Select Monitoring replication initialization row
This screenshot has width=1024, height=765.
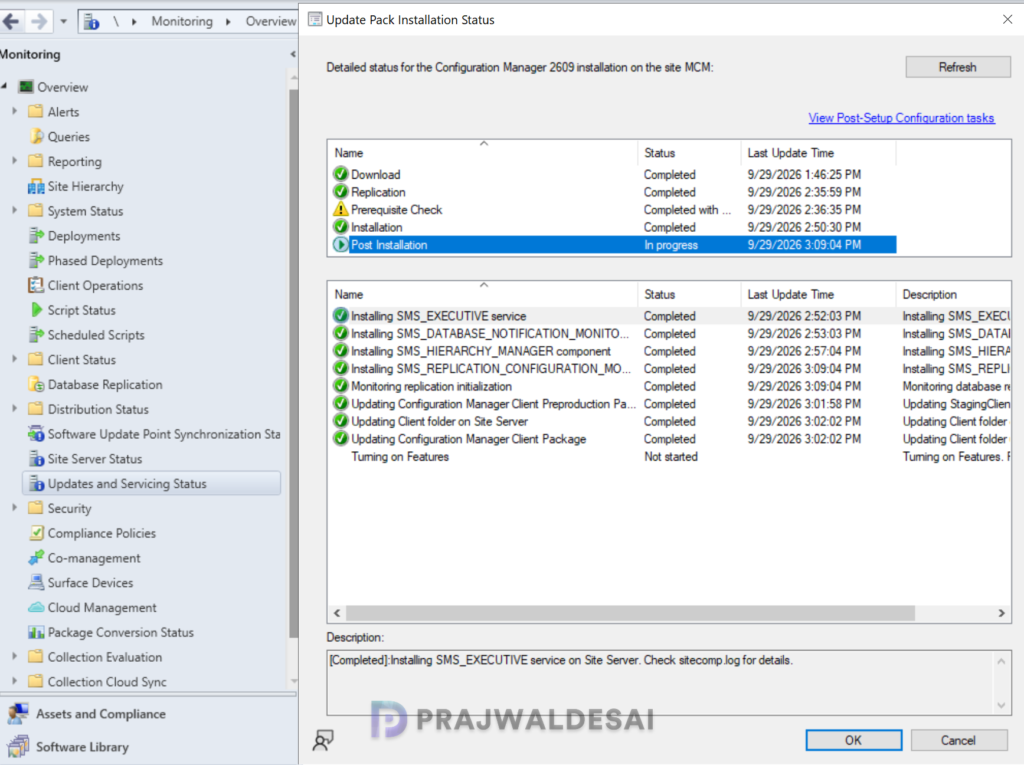[670, 386]
